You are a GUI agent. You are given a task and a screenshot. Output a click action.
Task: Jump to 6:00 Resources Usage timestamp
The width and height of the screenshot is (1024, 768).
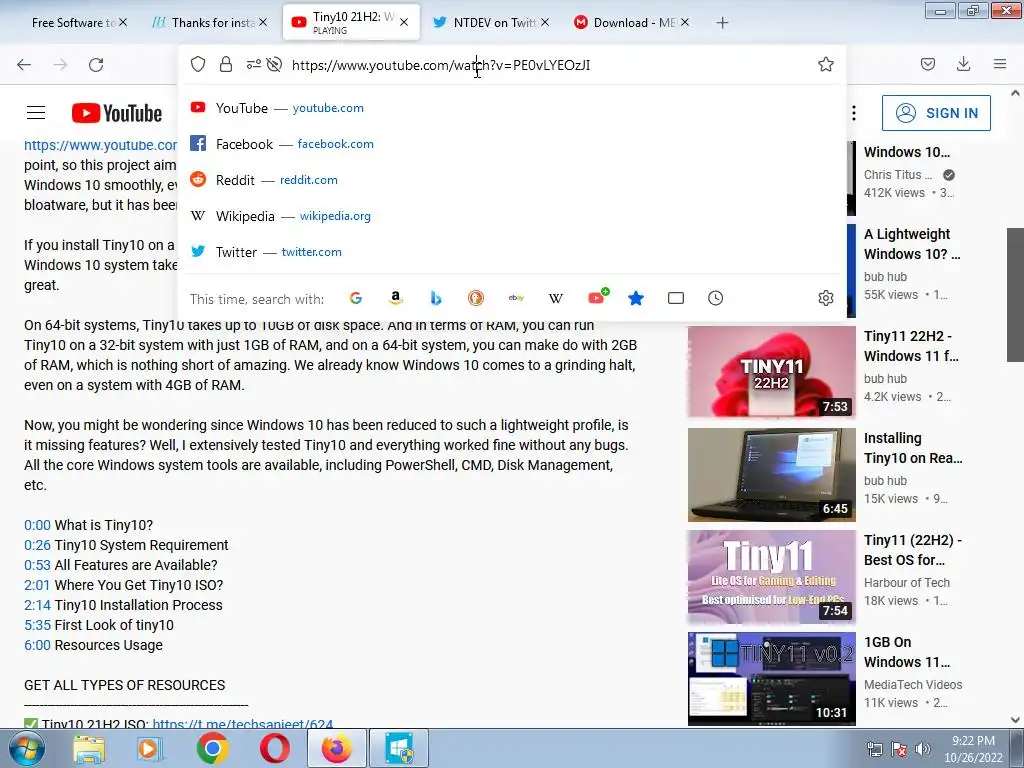pos(37,645)
